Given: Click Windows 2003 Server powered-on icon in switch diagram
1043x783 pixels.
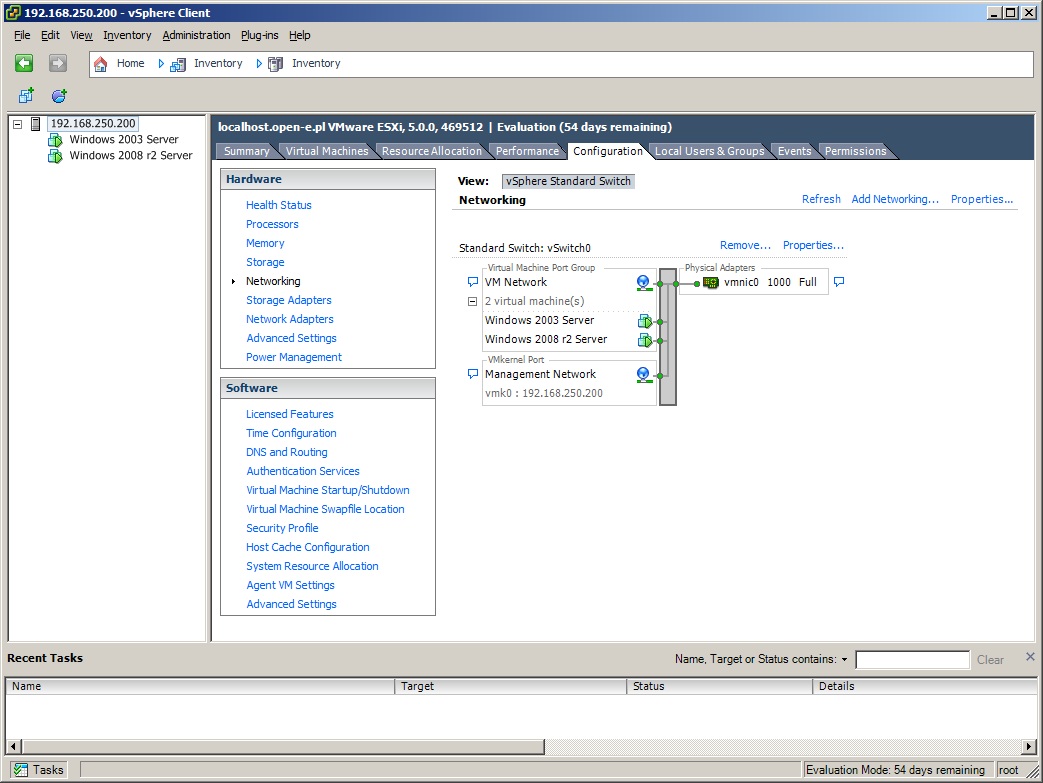Looking at the screenshot, I should tap(645, 321).
